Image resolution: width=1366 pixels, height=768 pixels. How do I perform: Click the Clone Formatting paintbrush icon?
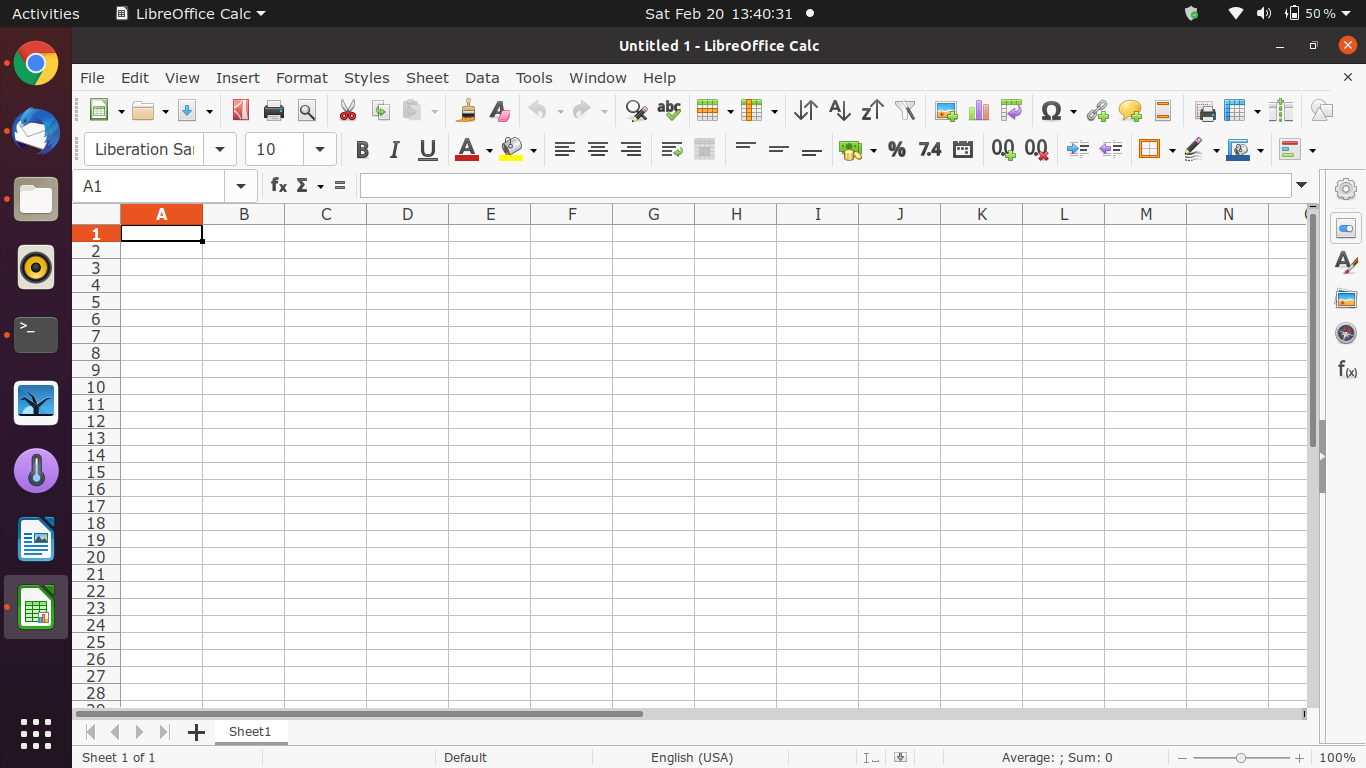click(x=466, y=110)
